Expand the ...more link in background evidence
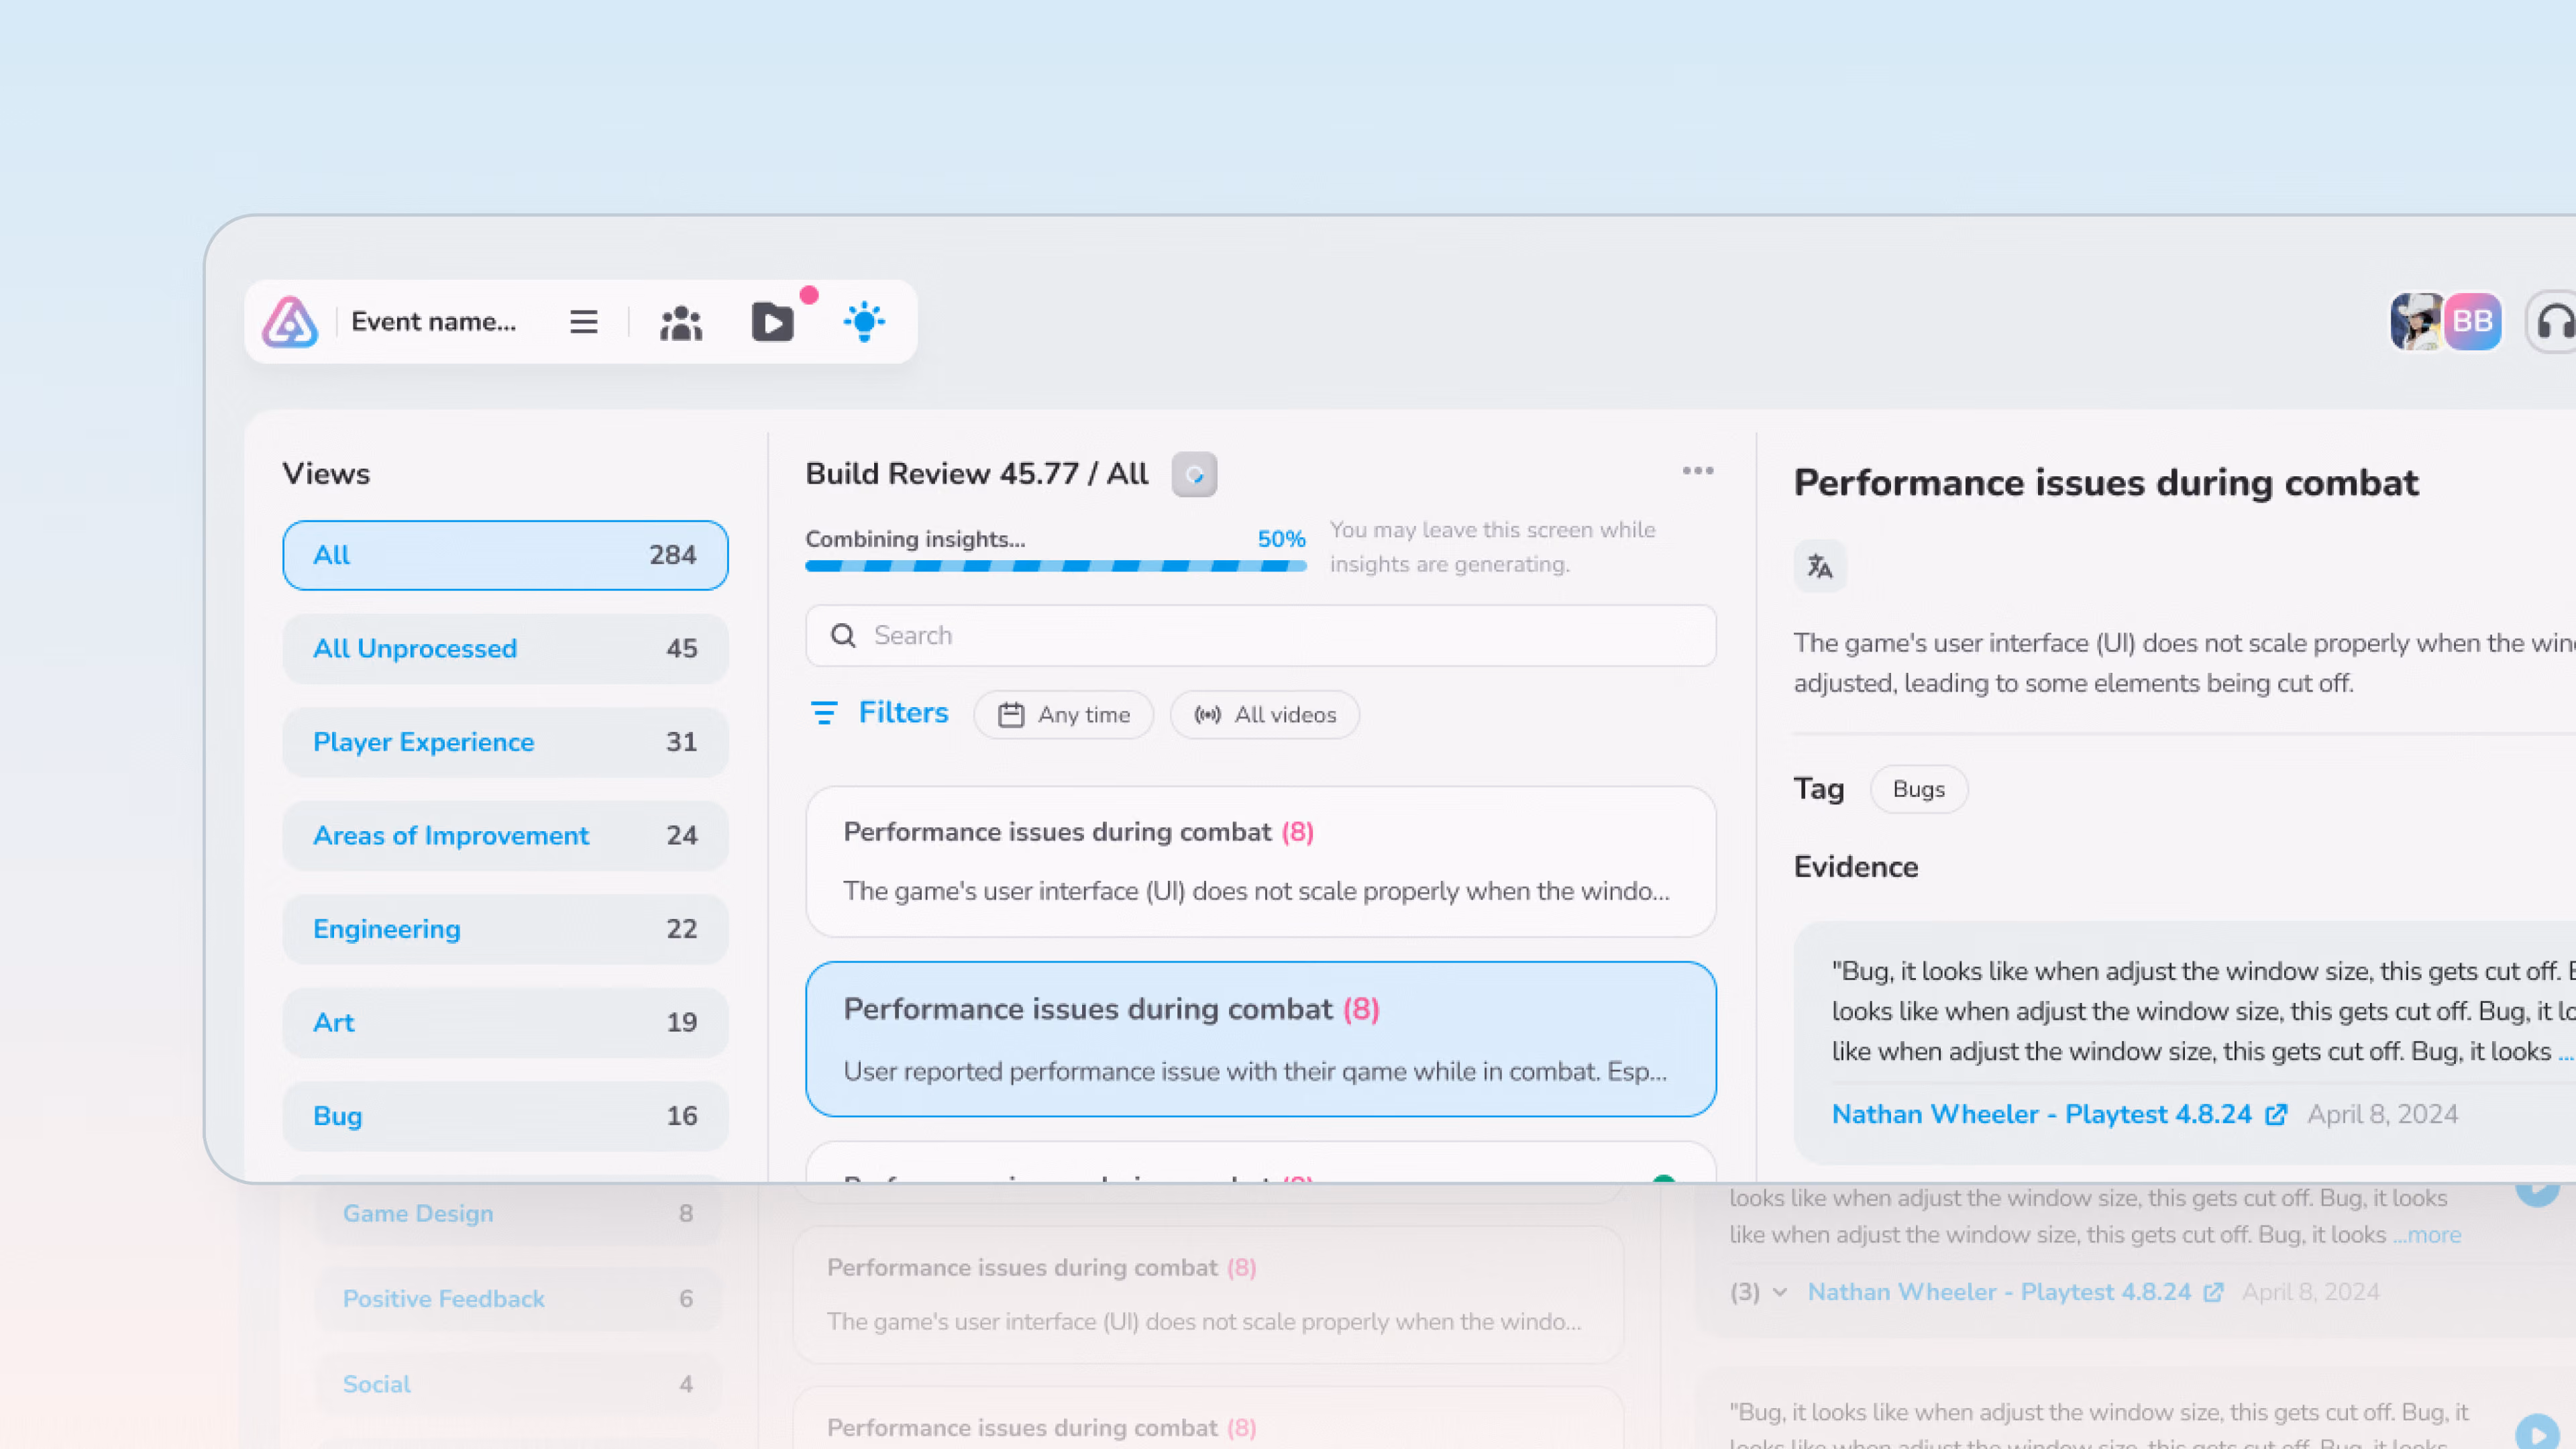2576x1449 pixels. tap(2427, 1235)
